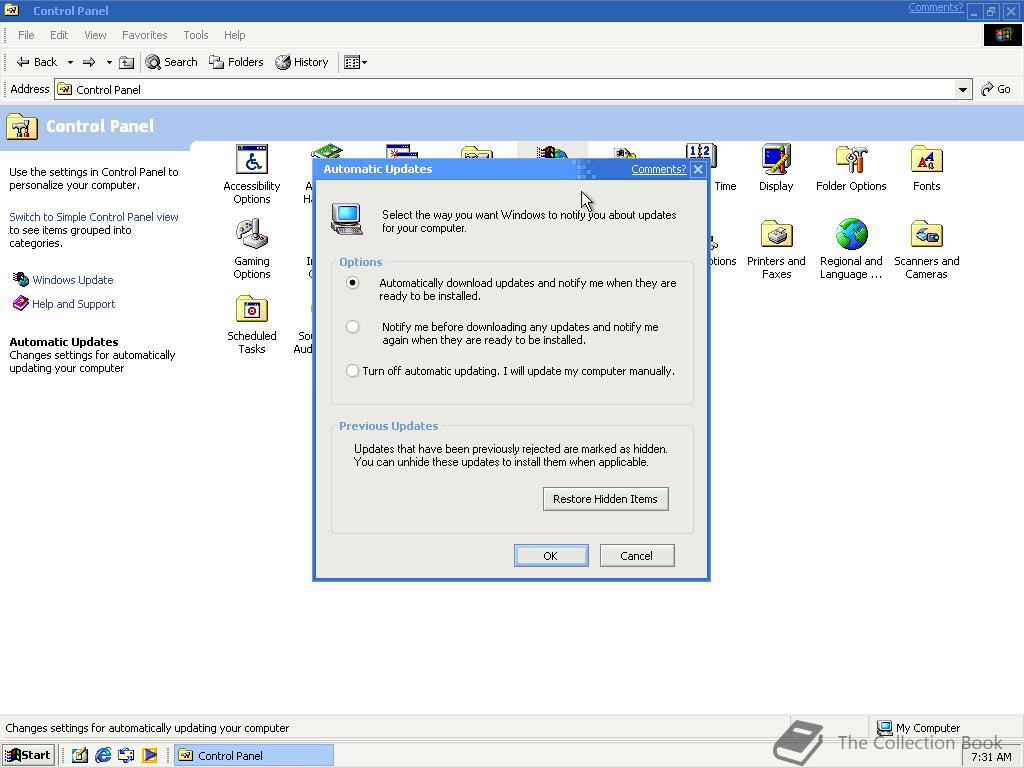Launch Internet Explorer from quick launch
This screenshot has height=768, width=1024.
pyautogui.click(x=103, y=756)
